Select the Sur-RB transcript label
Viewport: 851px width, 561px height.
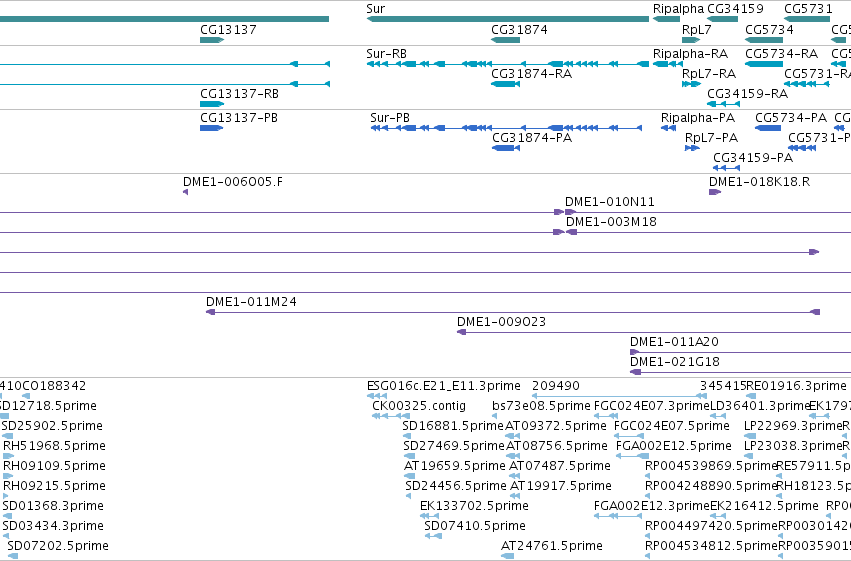386,53
